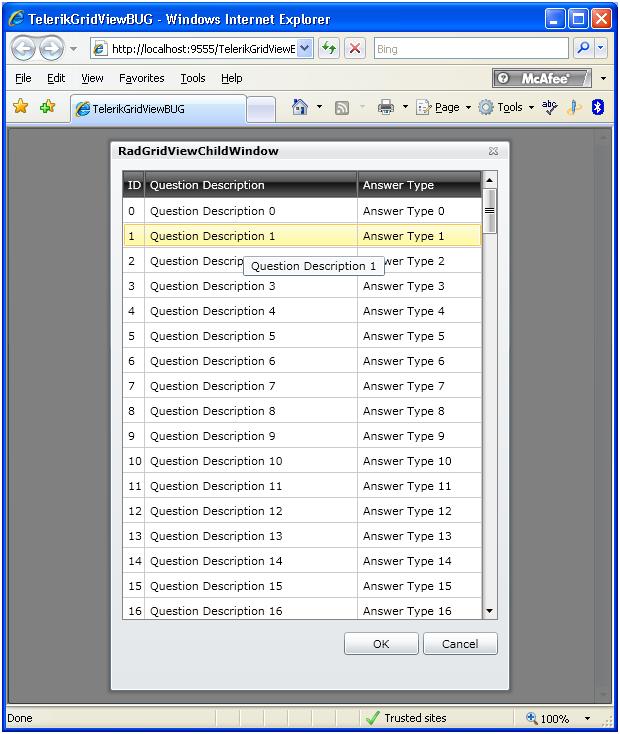Open the View menu
Viewport: 620px width, 734px height.
[x=92, y=78]
